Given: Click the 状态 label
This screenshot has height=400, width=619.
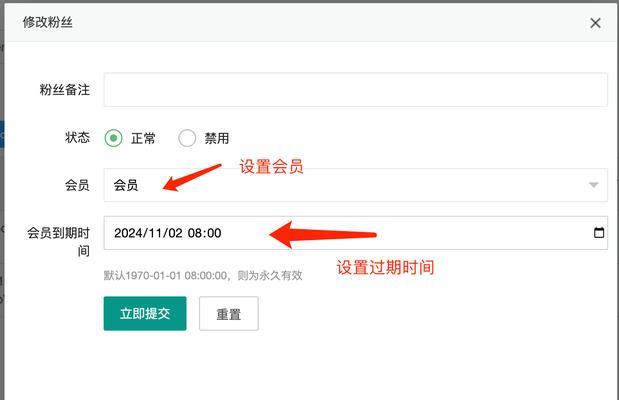Looking at the screenshot, I should click(77, 137).
